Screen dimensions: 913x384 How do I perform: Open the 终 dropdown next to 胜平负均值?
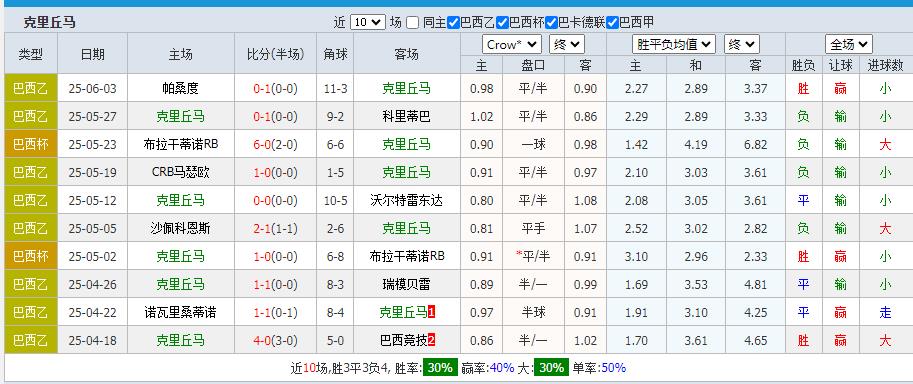point(742,44)
